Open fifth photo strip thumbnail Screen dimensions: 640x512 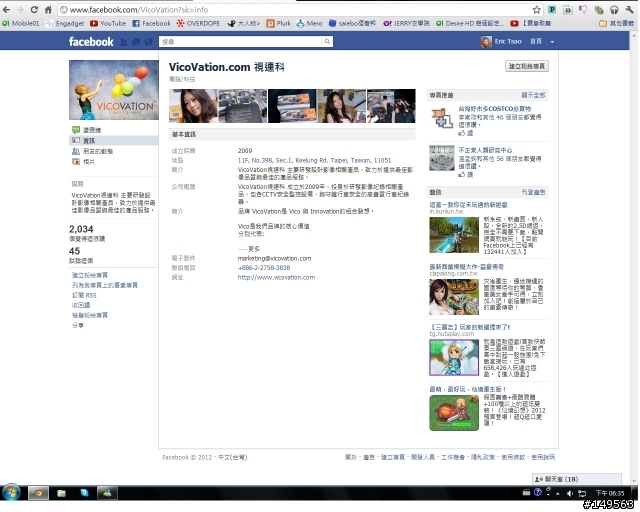click(391, 106)
